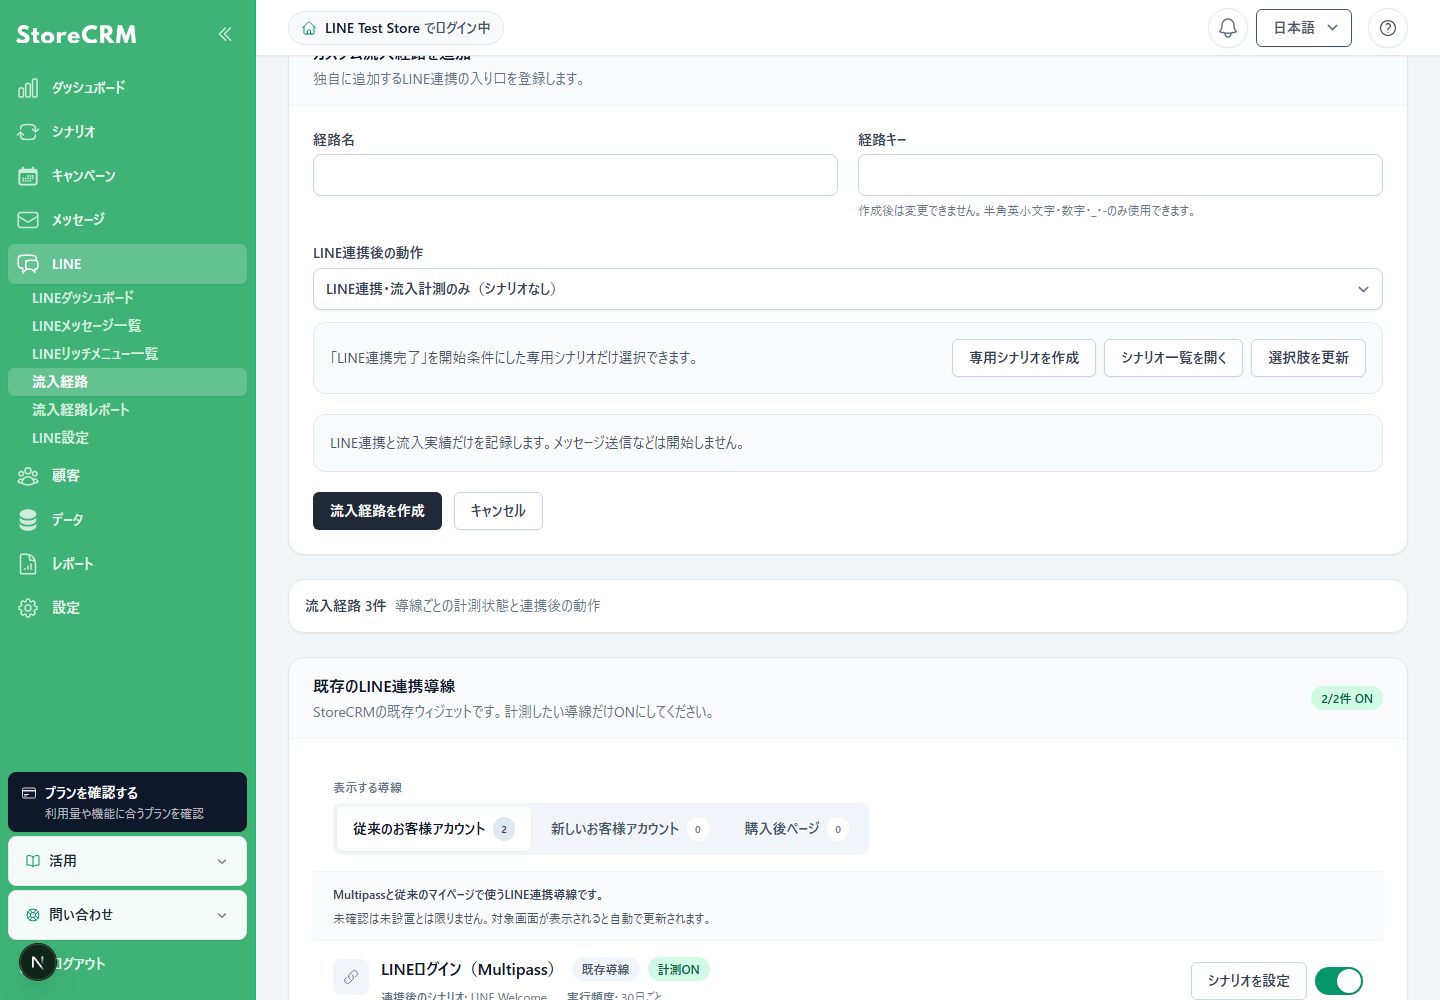The image size is (1440, 1000).
Task: Click 流入経路を作成 button
Action: click(377, 511)
